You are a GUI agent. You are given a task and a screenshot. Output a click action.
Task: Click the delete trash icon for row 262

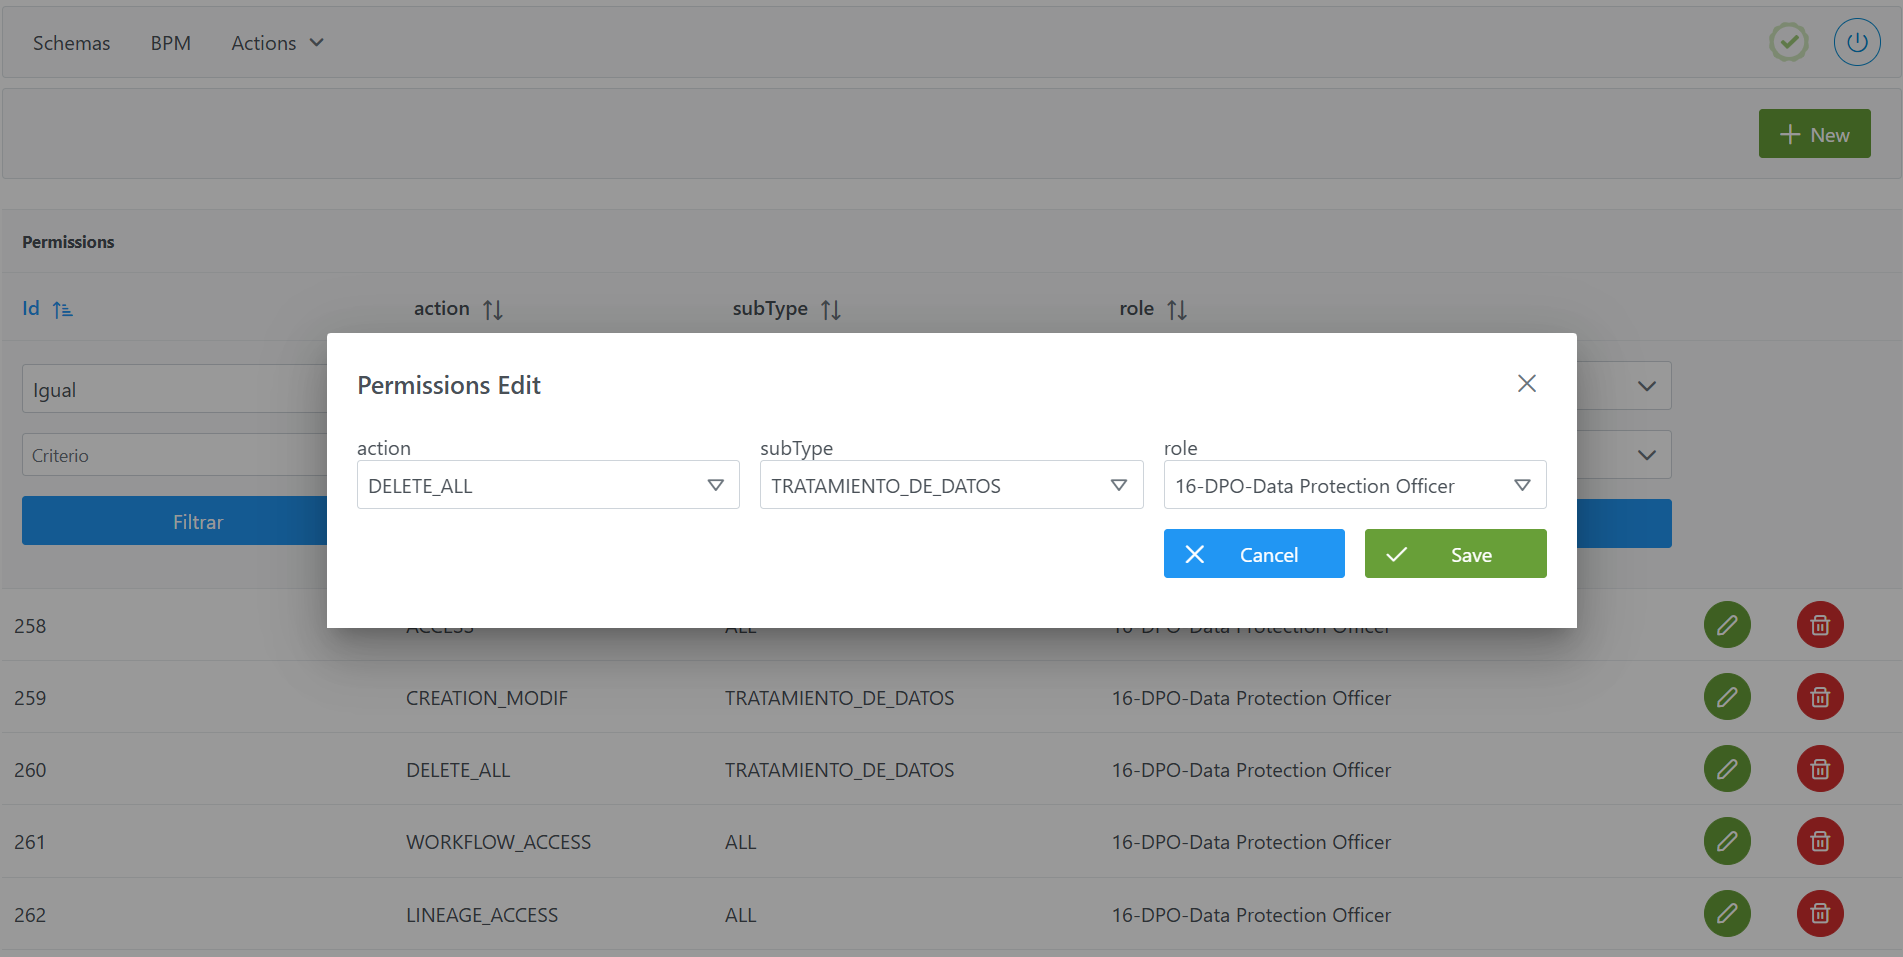tap(1819, 914)
